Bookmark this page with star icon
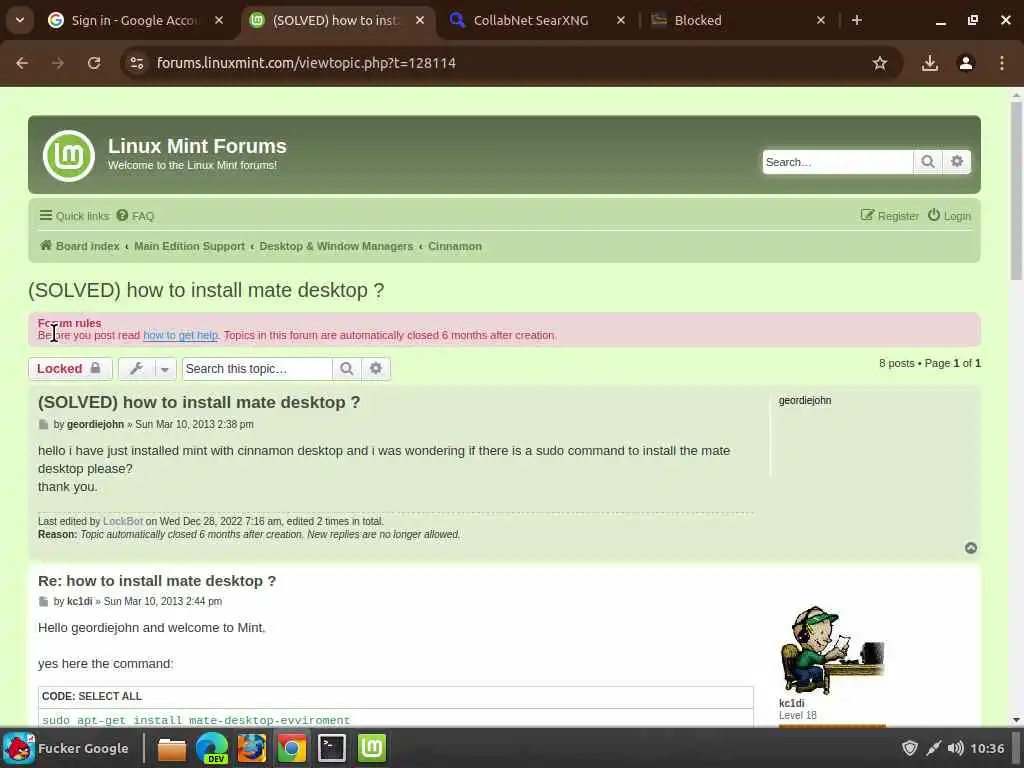Image resolution: width=1024 pixels, height=768 pixels. pos(880,63)
